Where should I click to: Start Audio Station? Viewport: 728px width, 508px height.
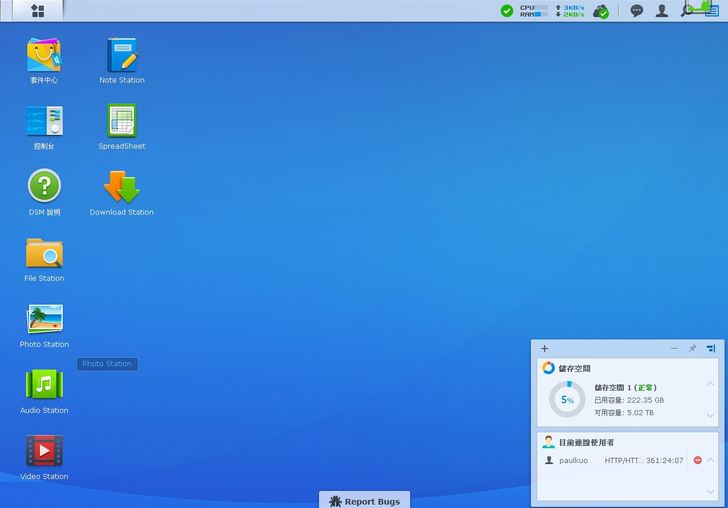pyautogui.click(x=44, y=385)
